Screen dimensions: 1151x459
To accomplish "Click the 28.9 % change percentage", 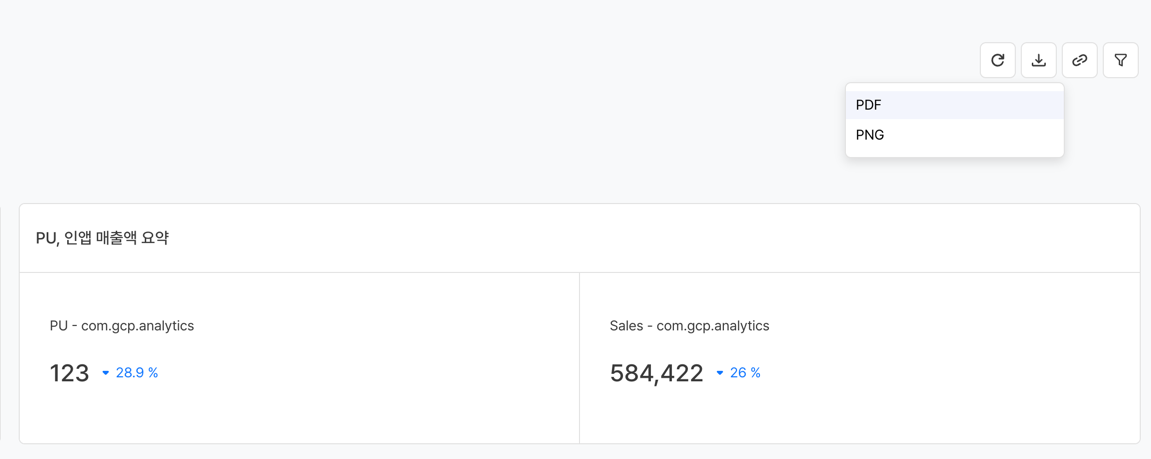I will click(137, 373).
